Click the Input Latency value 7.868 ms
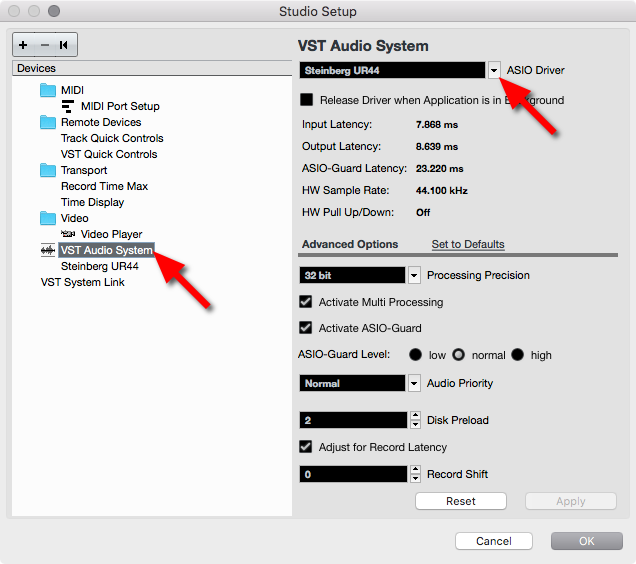The width and height of the screenshot is (636, 564). tap(437, 125)
